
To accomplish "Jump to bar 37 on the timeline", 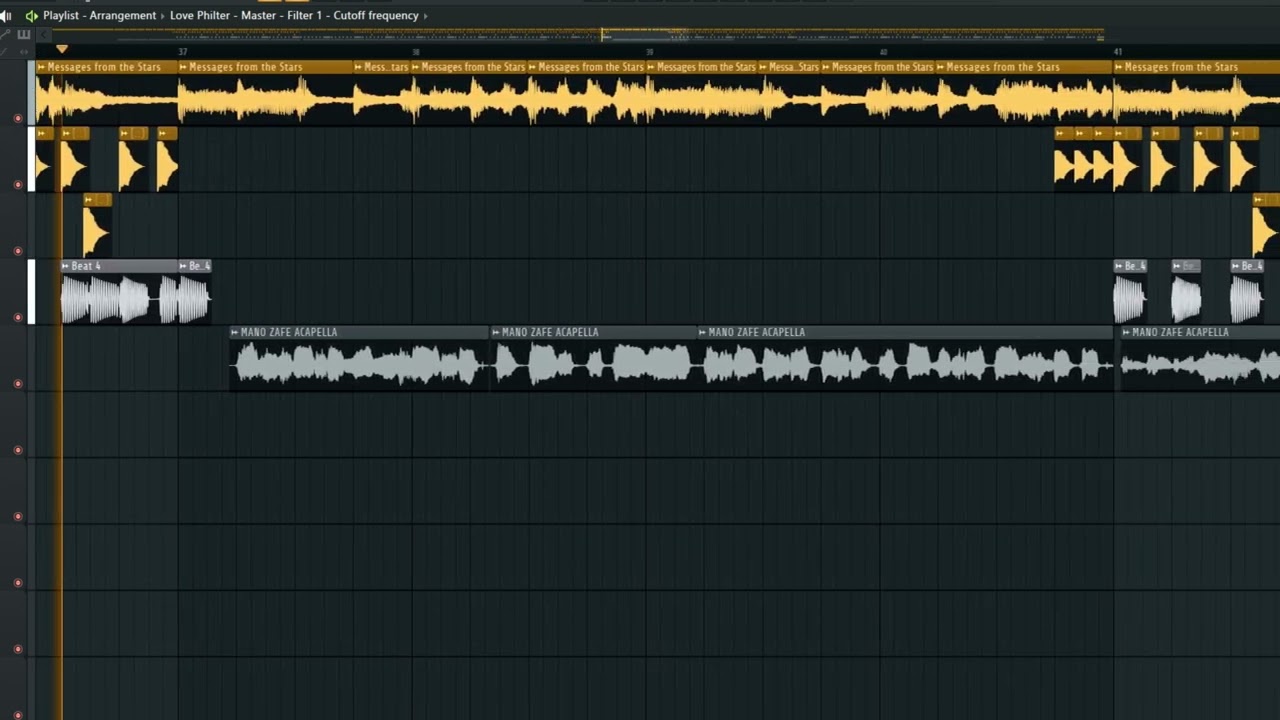I will tap(182, 51).
